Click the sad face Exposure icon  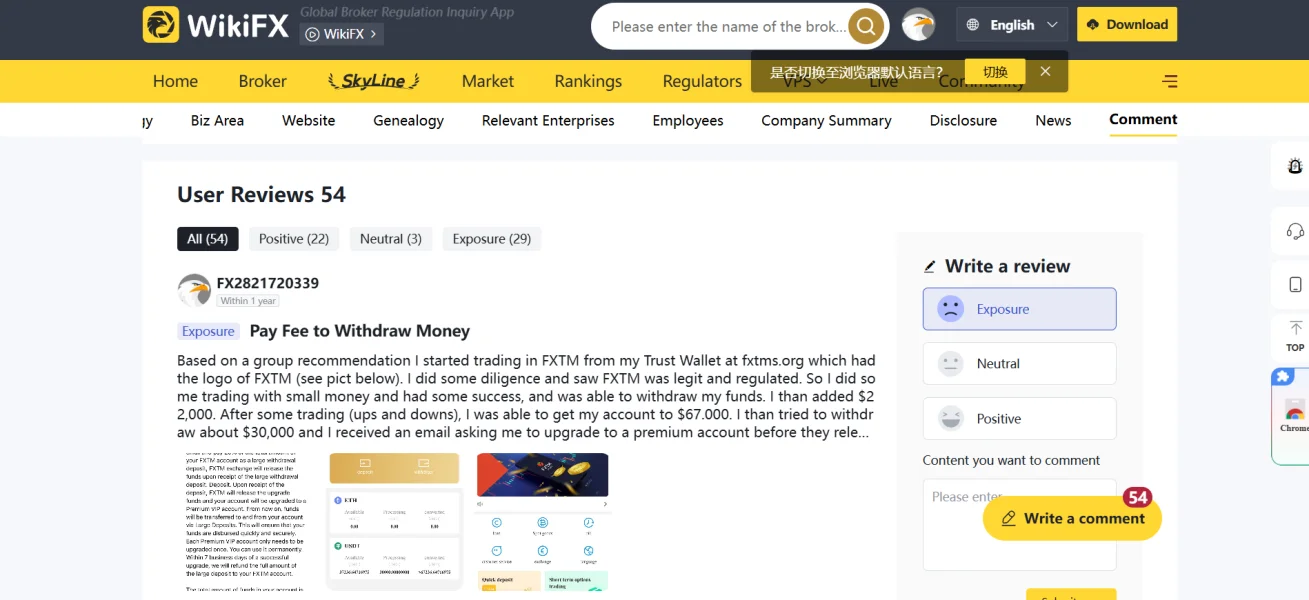[x=950, y=309]
